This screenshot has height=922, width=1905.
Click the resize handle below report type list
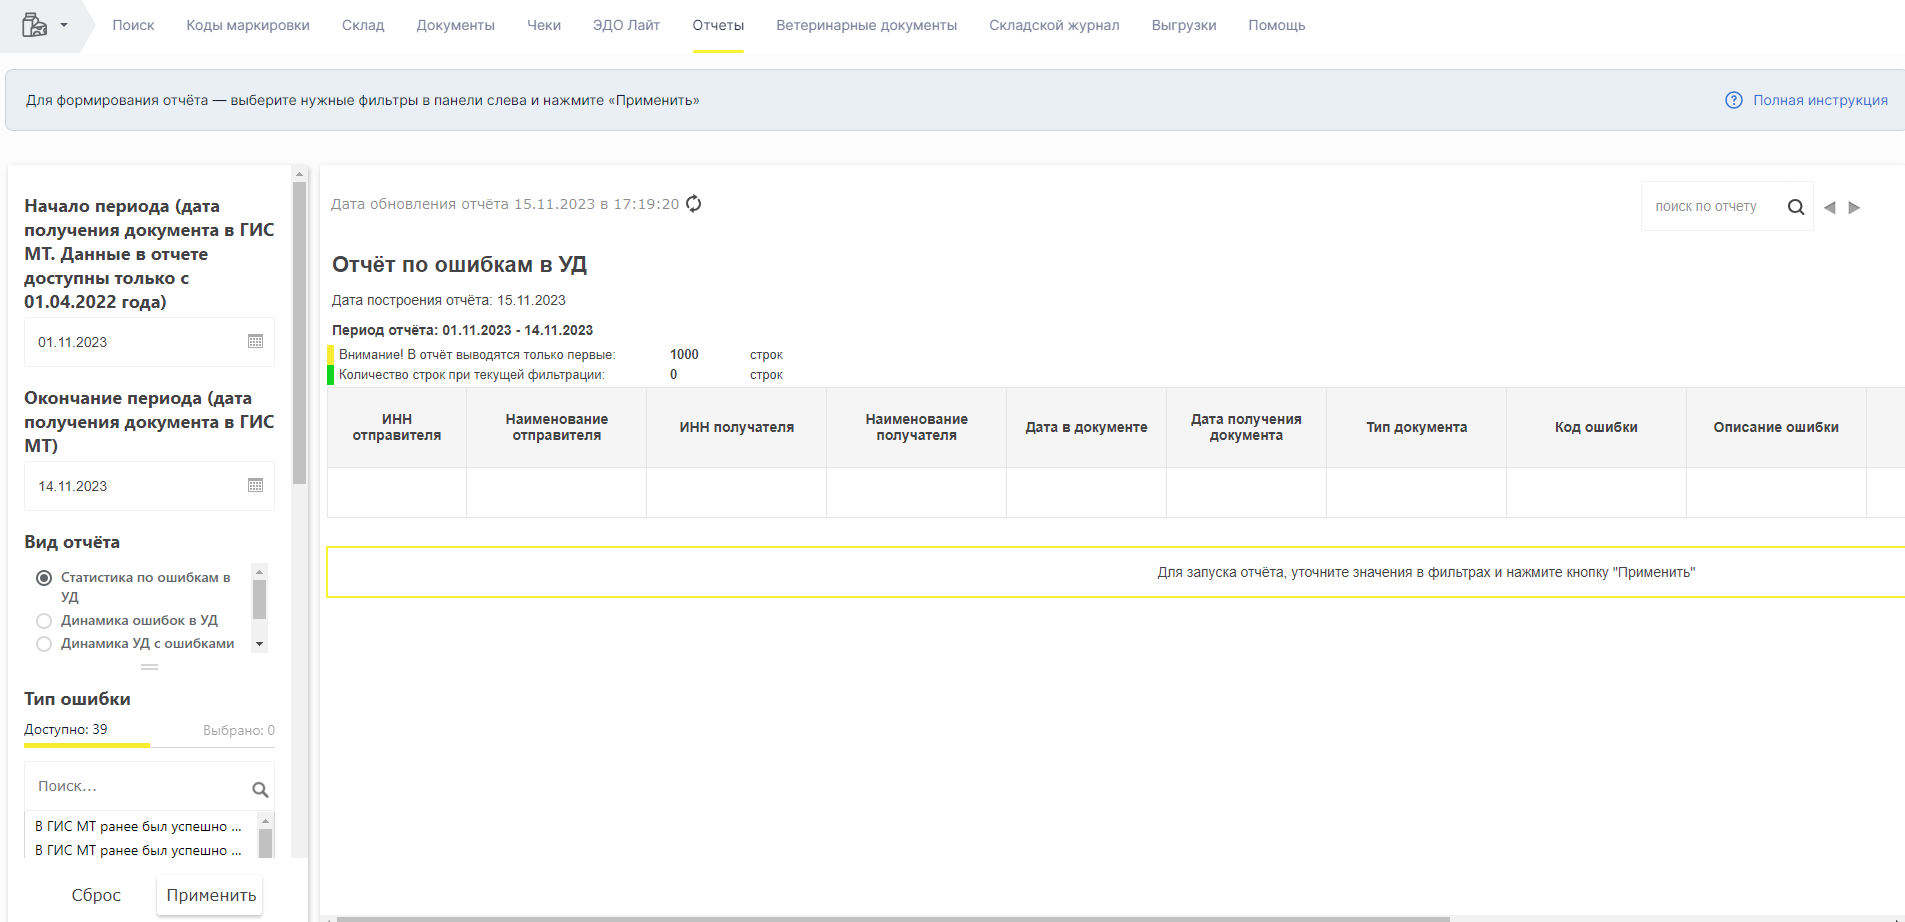click(x=150, y=667)
